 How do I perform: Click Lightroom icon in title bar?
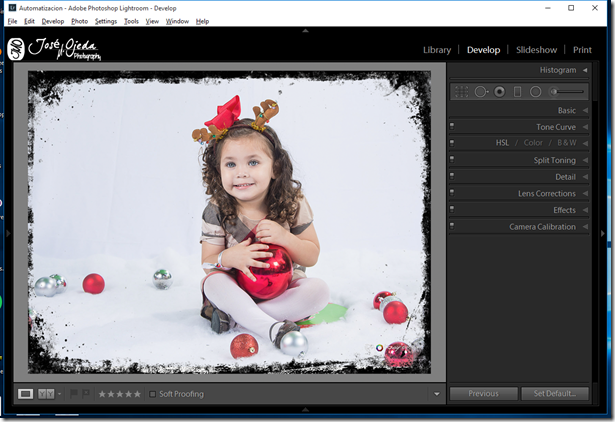tap(12, 8)
